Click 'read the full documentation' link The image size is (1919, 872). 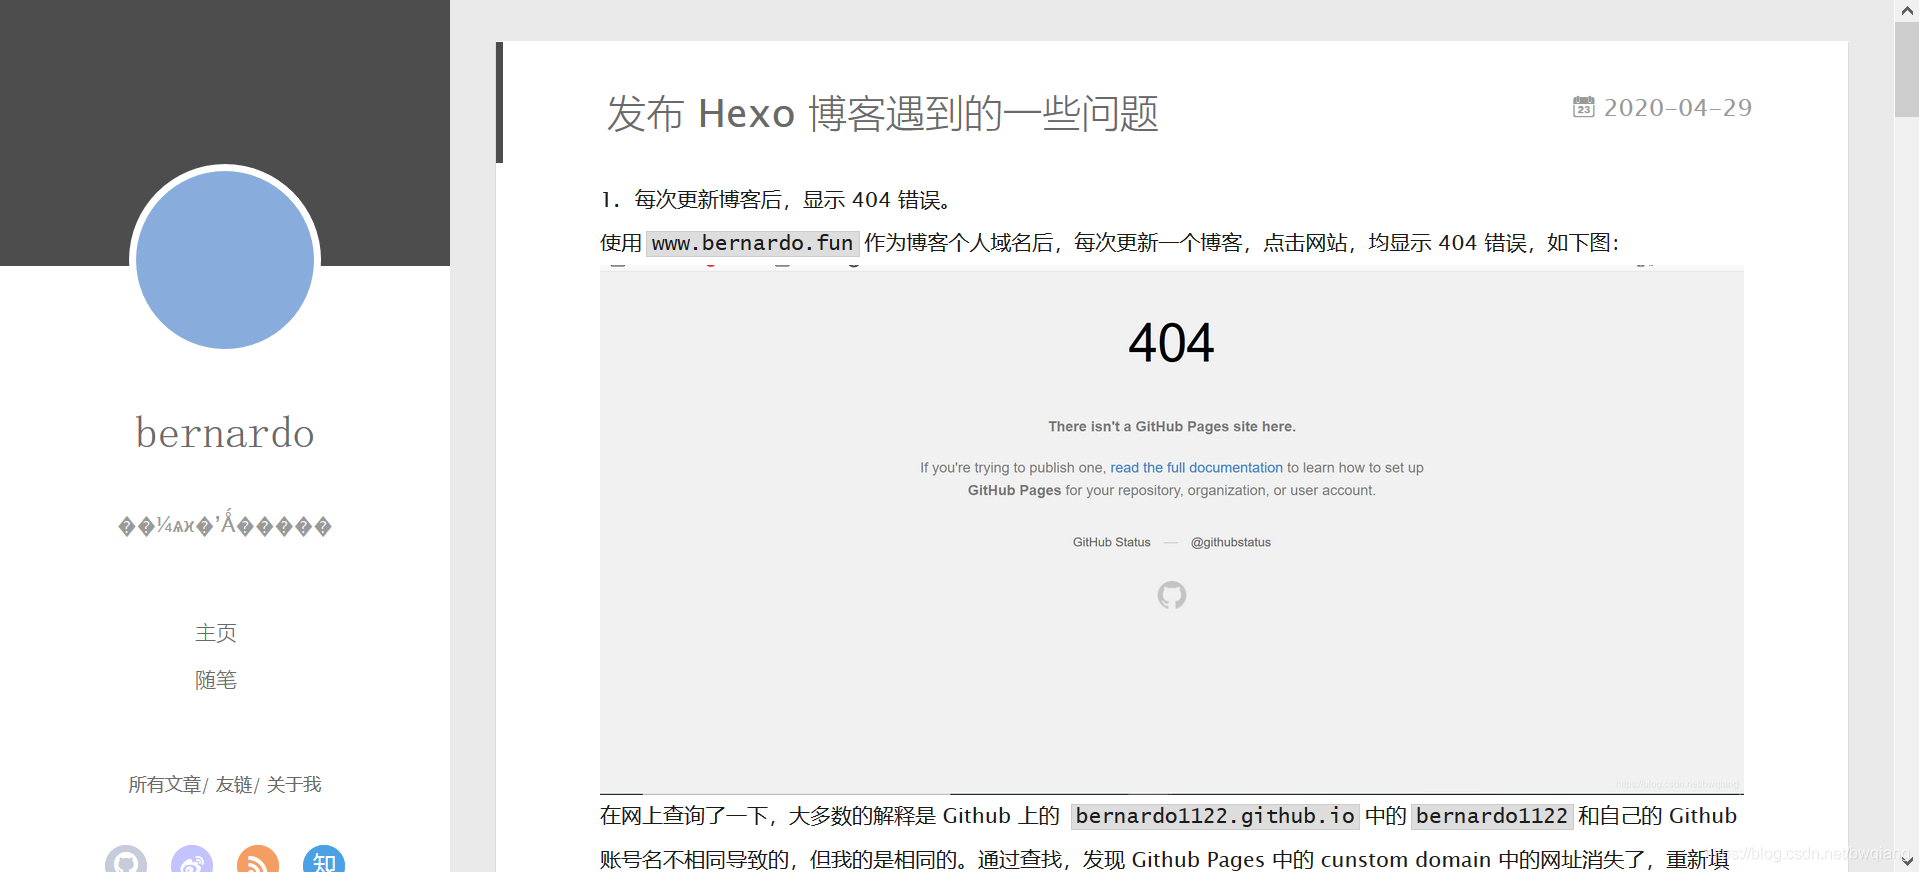click(x=1196, y=467)
